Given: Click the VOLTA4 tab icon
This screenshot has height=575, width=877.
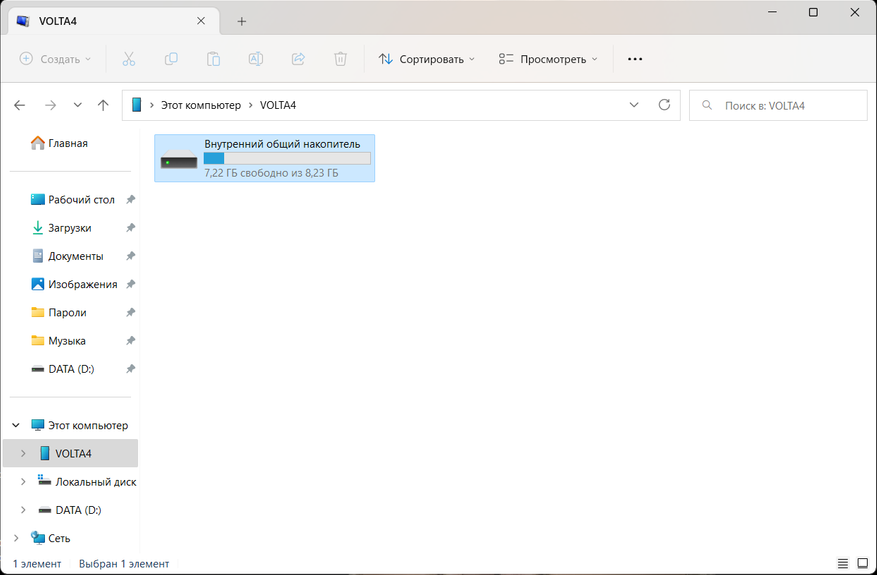Looking at the screenshot, I should coord(23,21).
